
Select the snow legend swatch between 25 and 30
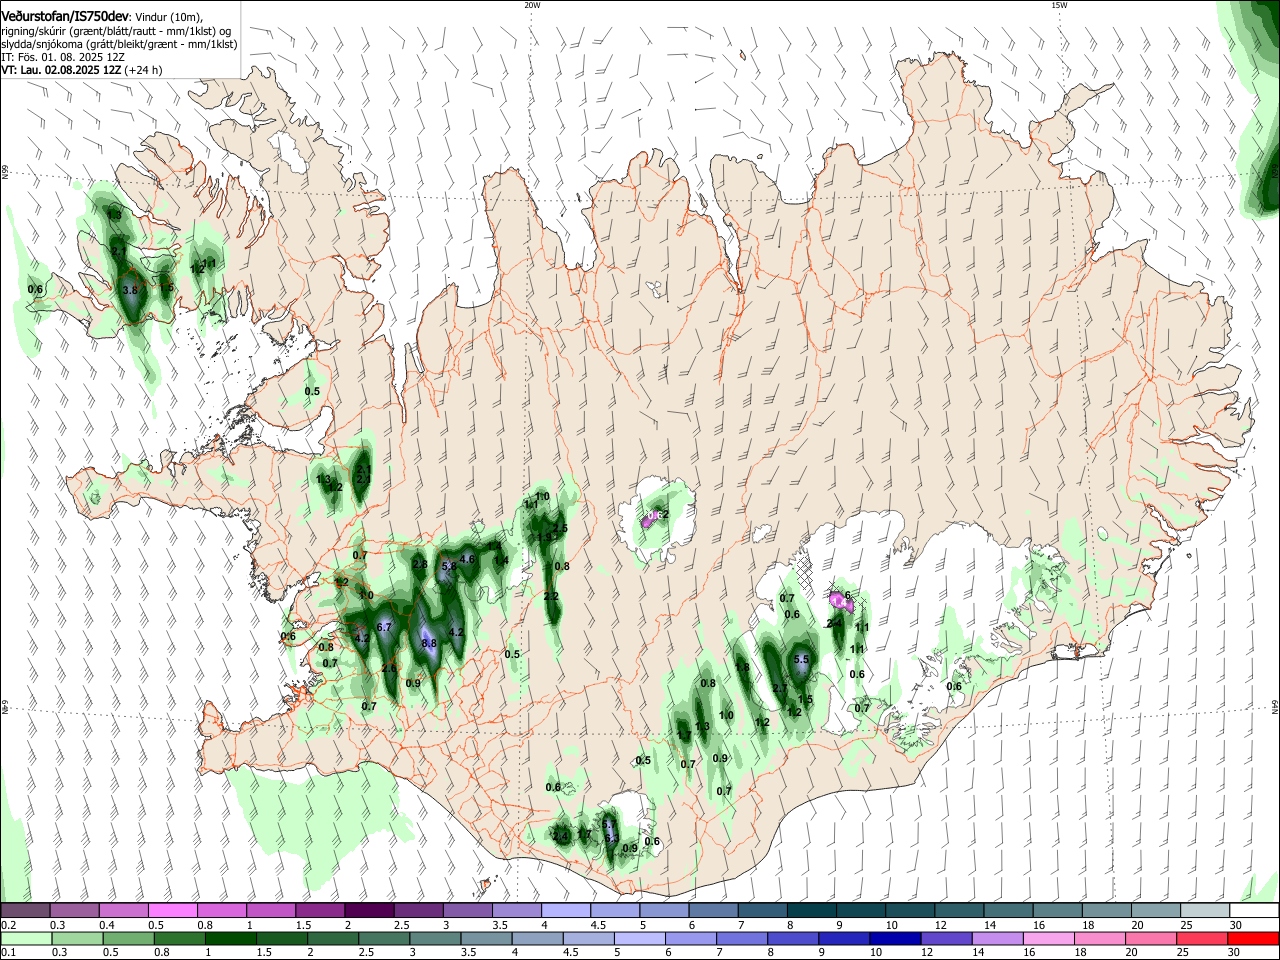1205,910
